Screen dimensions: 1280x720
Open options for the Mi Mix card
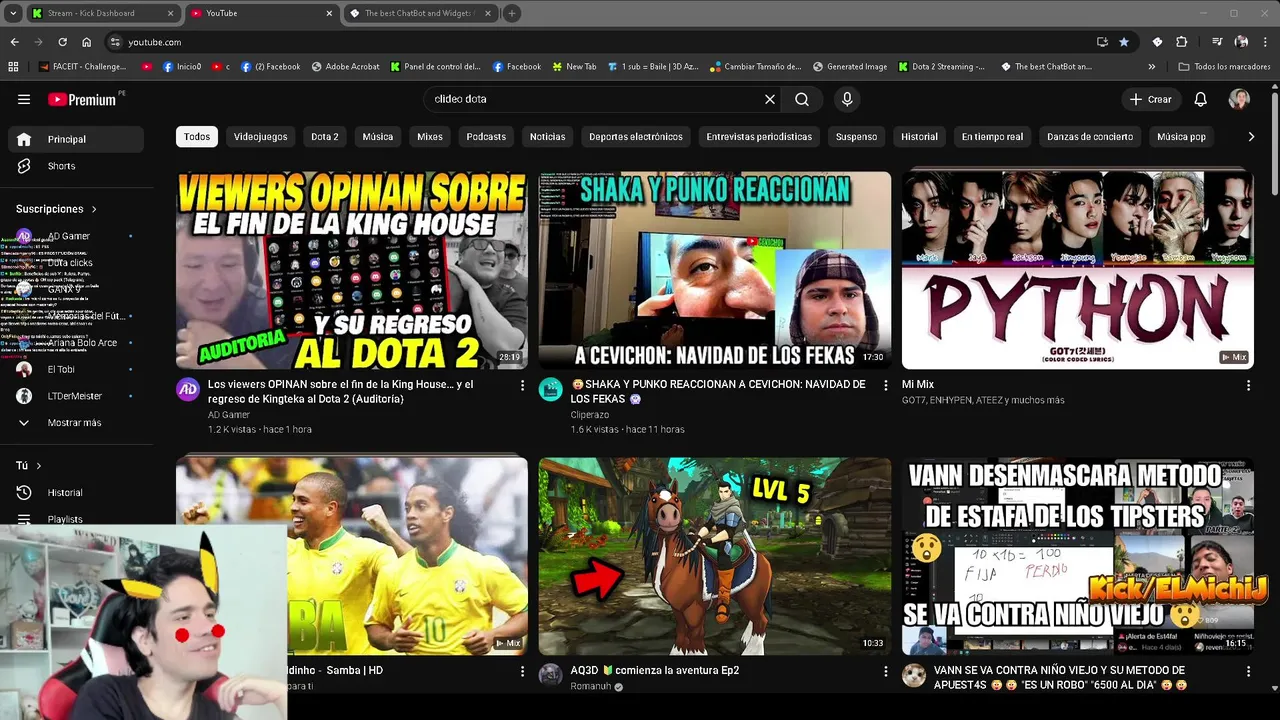[1248, 385]
